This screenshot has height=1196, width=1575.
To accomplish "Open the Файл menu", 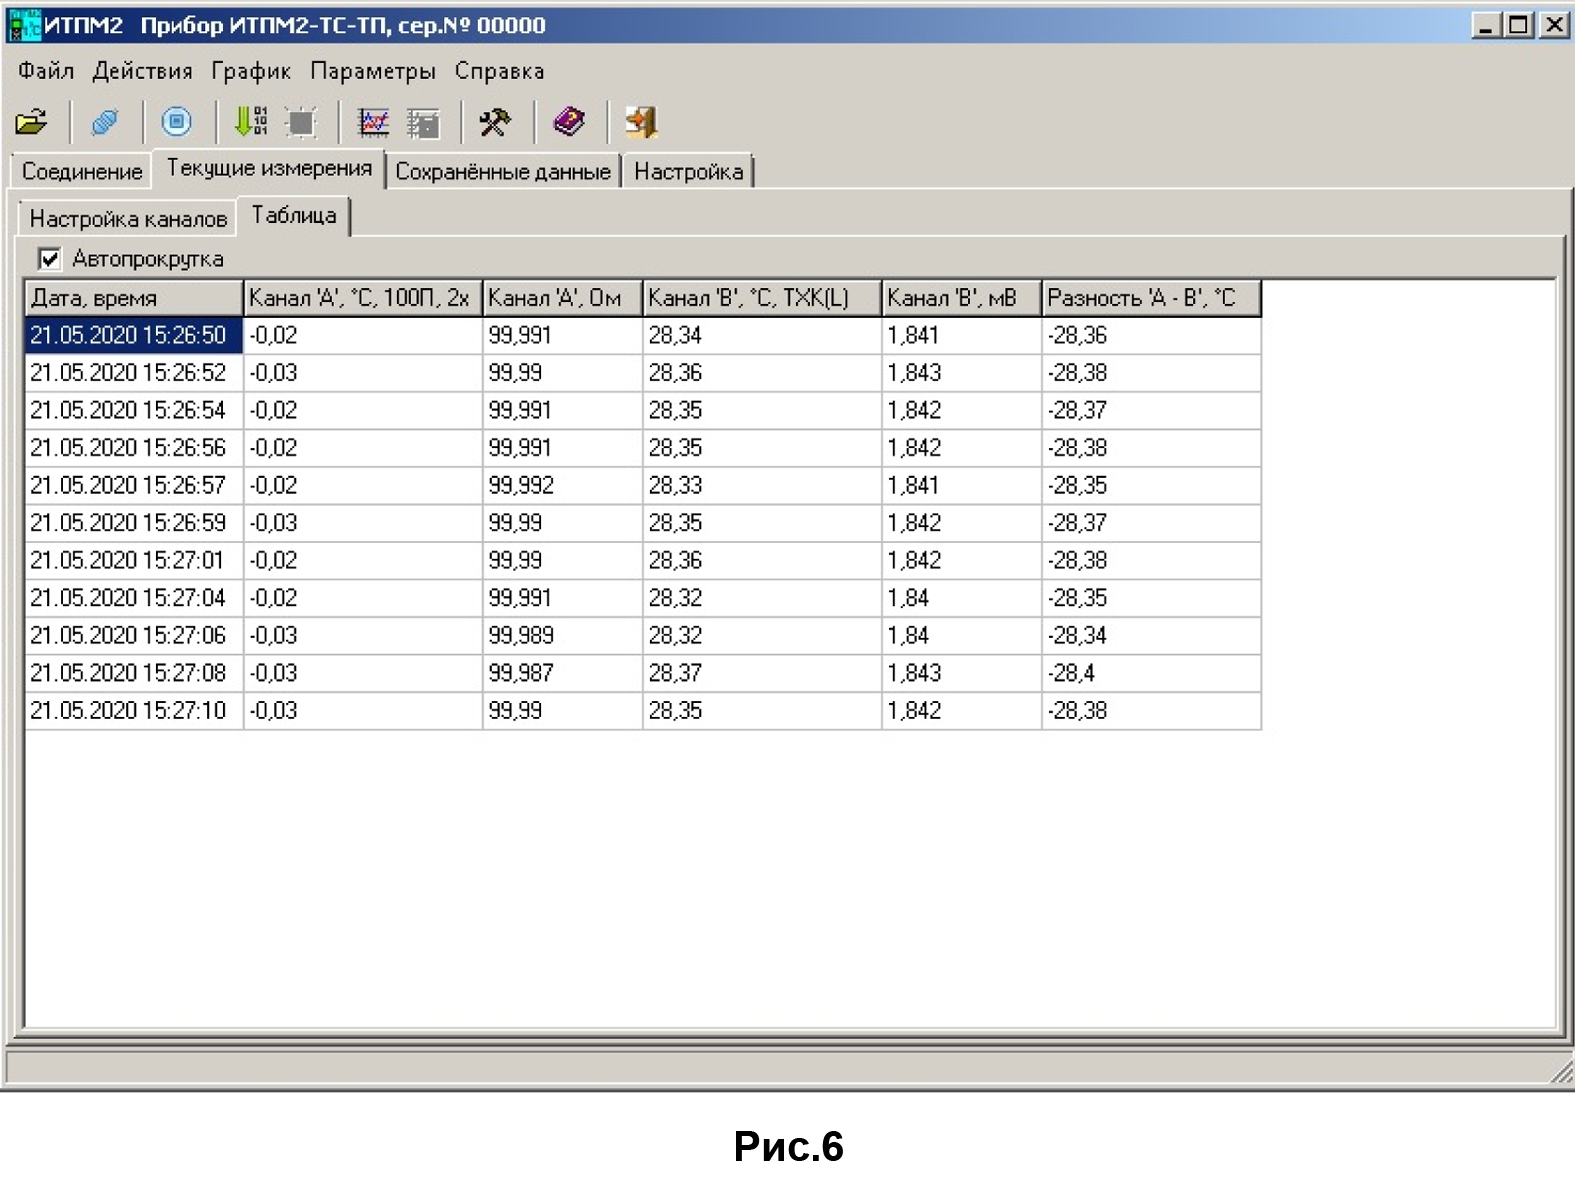I will [x=46, y=71].
